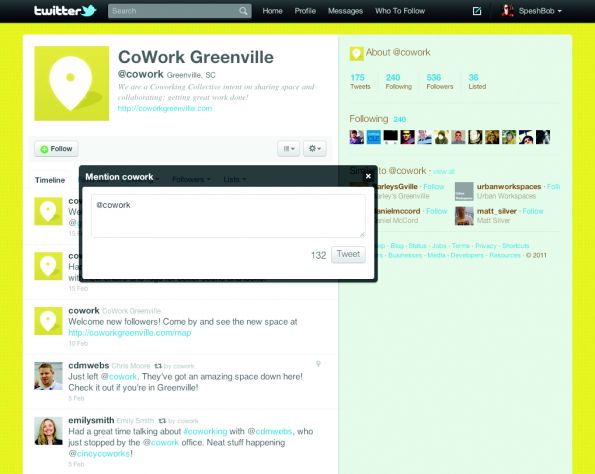The width and height of the screenshot is (595, 474).
Task: Open the Resources footer link
Action: tap(505, 255)
